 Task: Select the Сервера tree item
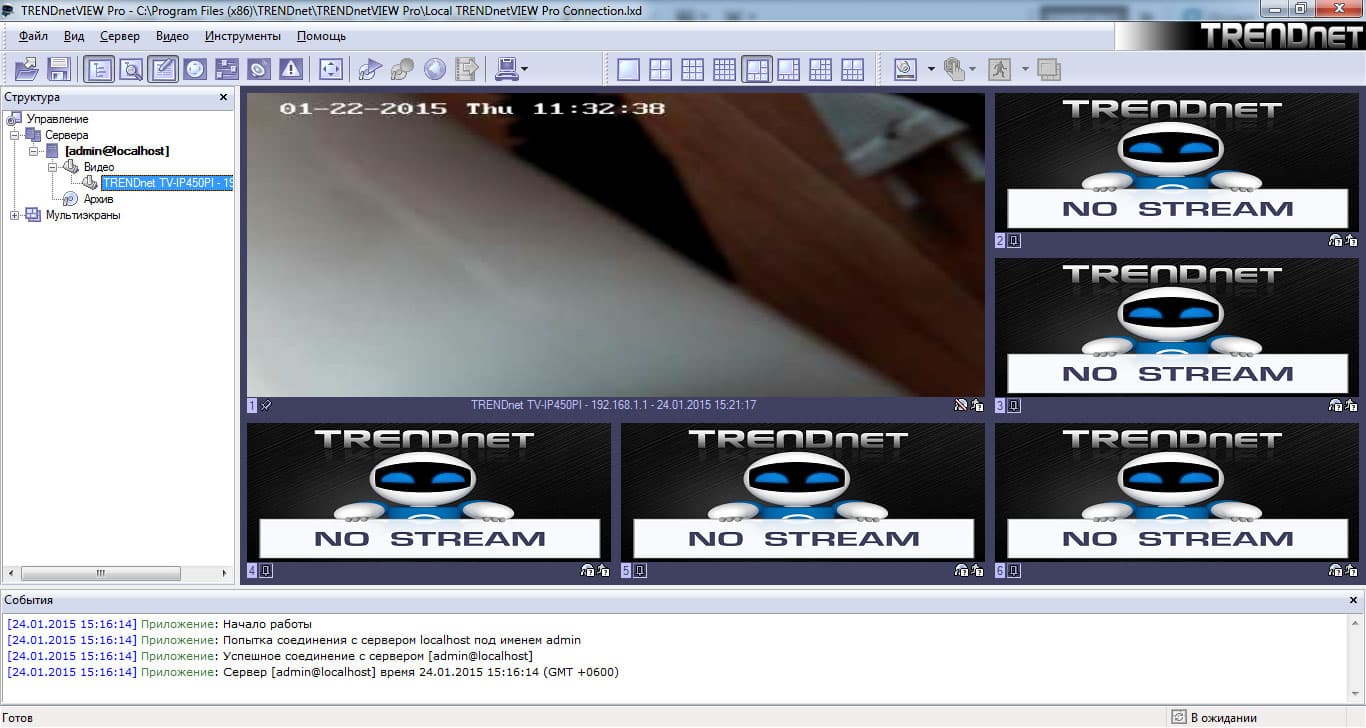(67, 135)
